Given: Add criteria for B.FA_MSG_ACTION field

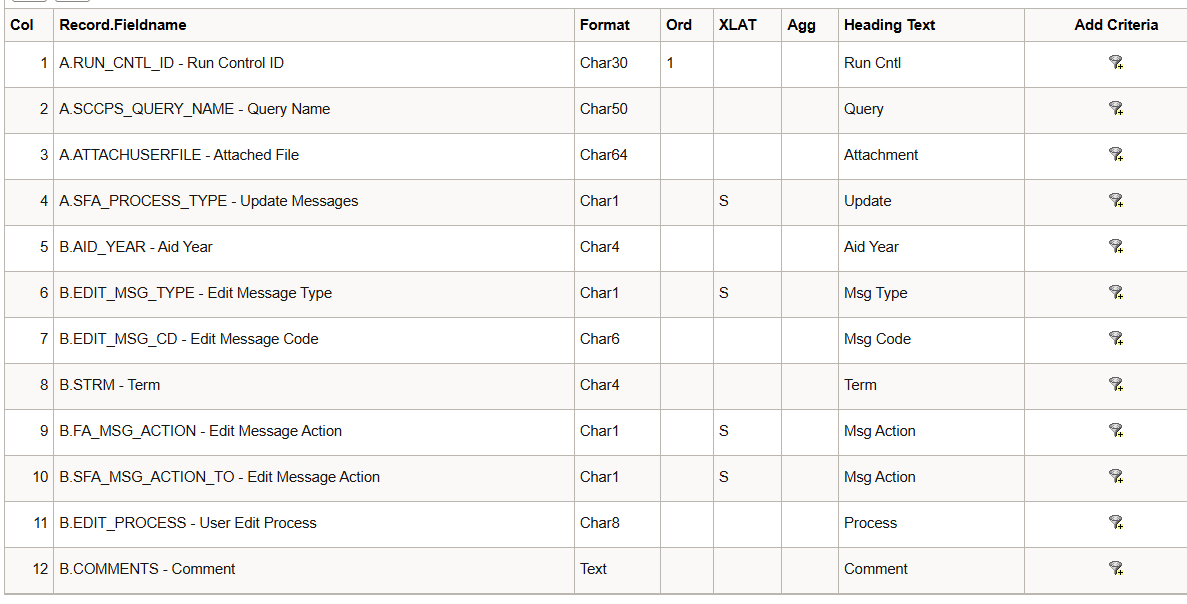Looking at the screenshot, I should point(1115,431).
